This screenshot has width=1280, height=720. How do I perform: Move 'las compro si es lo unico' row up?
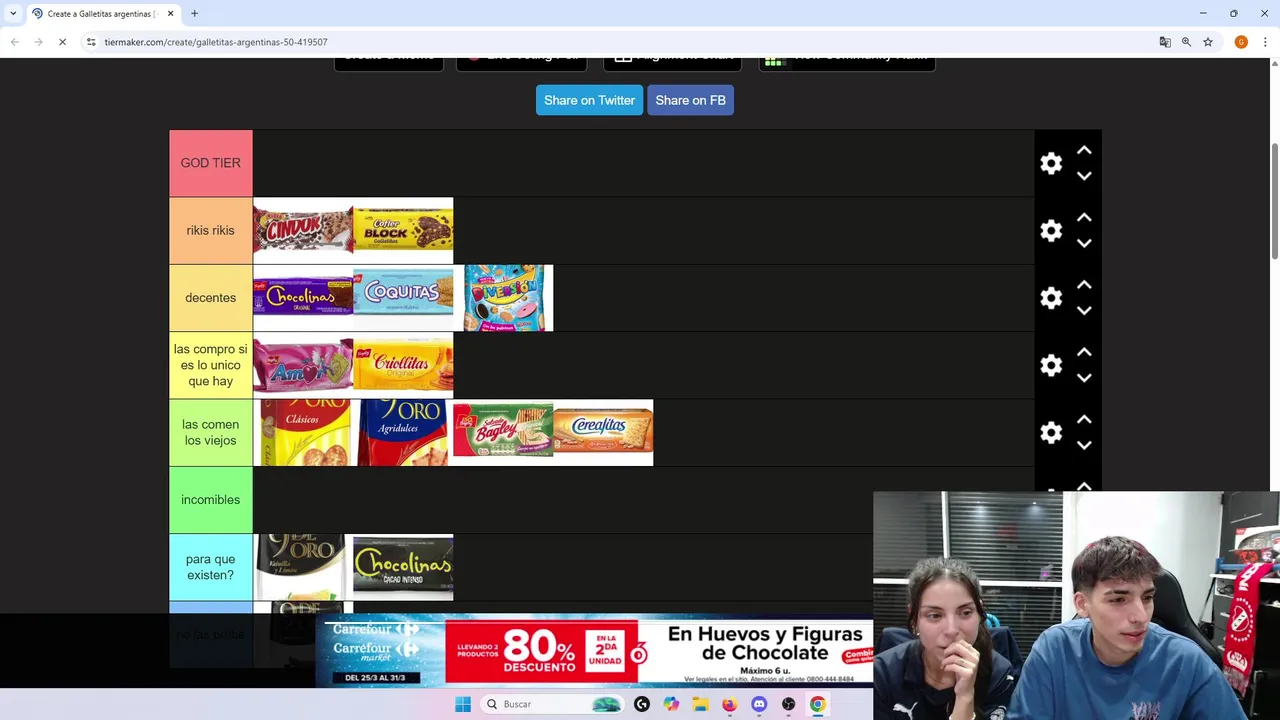(x=1084, y=352)
